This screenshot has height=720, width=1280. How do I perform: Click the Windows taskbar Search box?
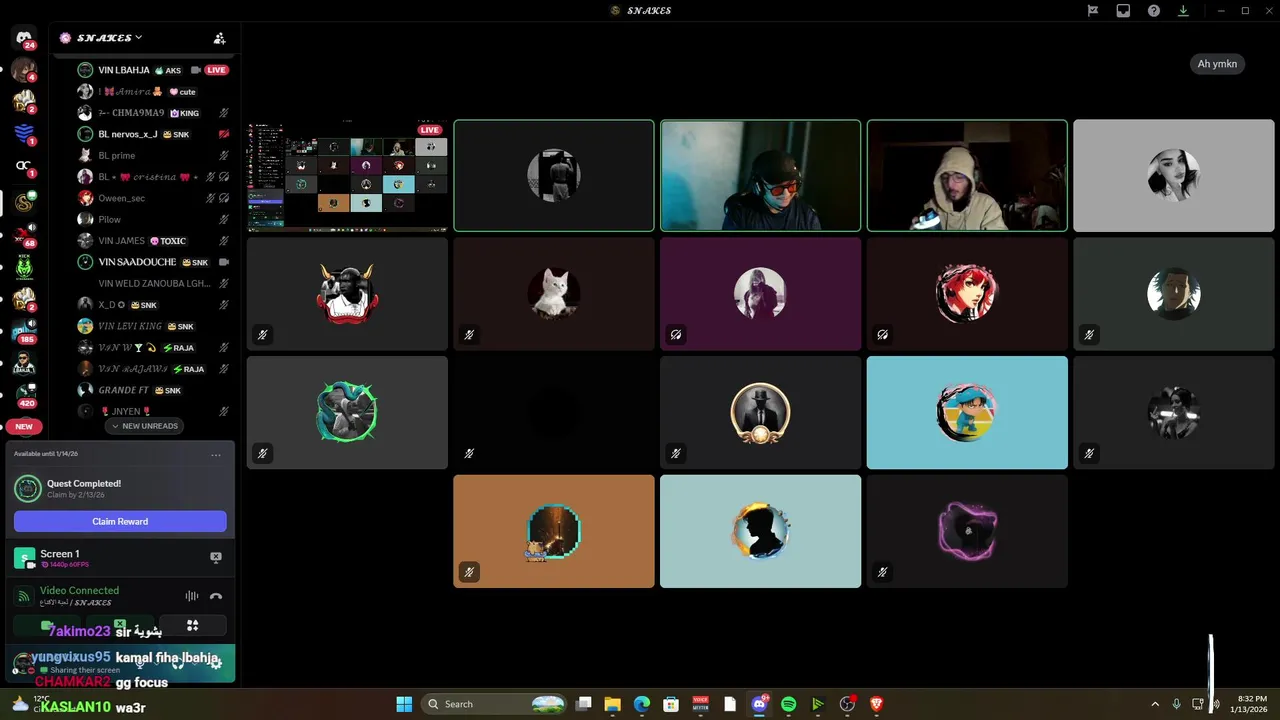pyautogui.click(x=494, y=704)
